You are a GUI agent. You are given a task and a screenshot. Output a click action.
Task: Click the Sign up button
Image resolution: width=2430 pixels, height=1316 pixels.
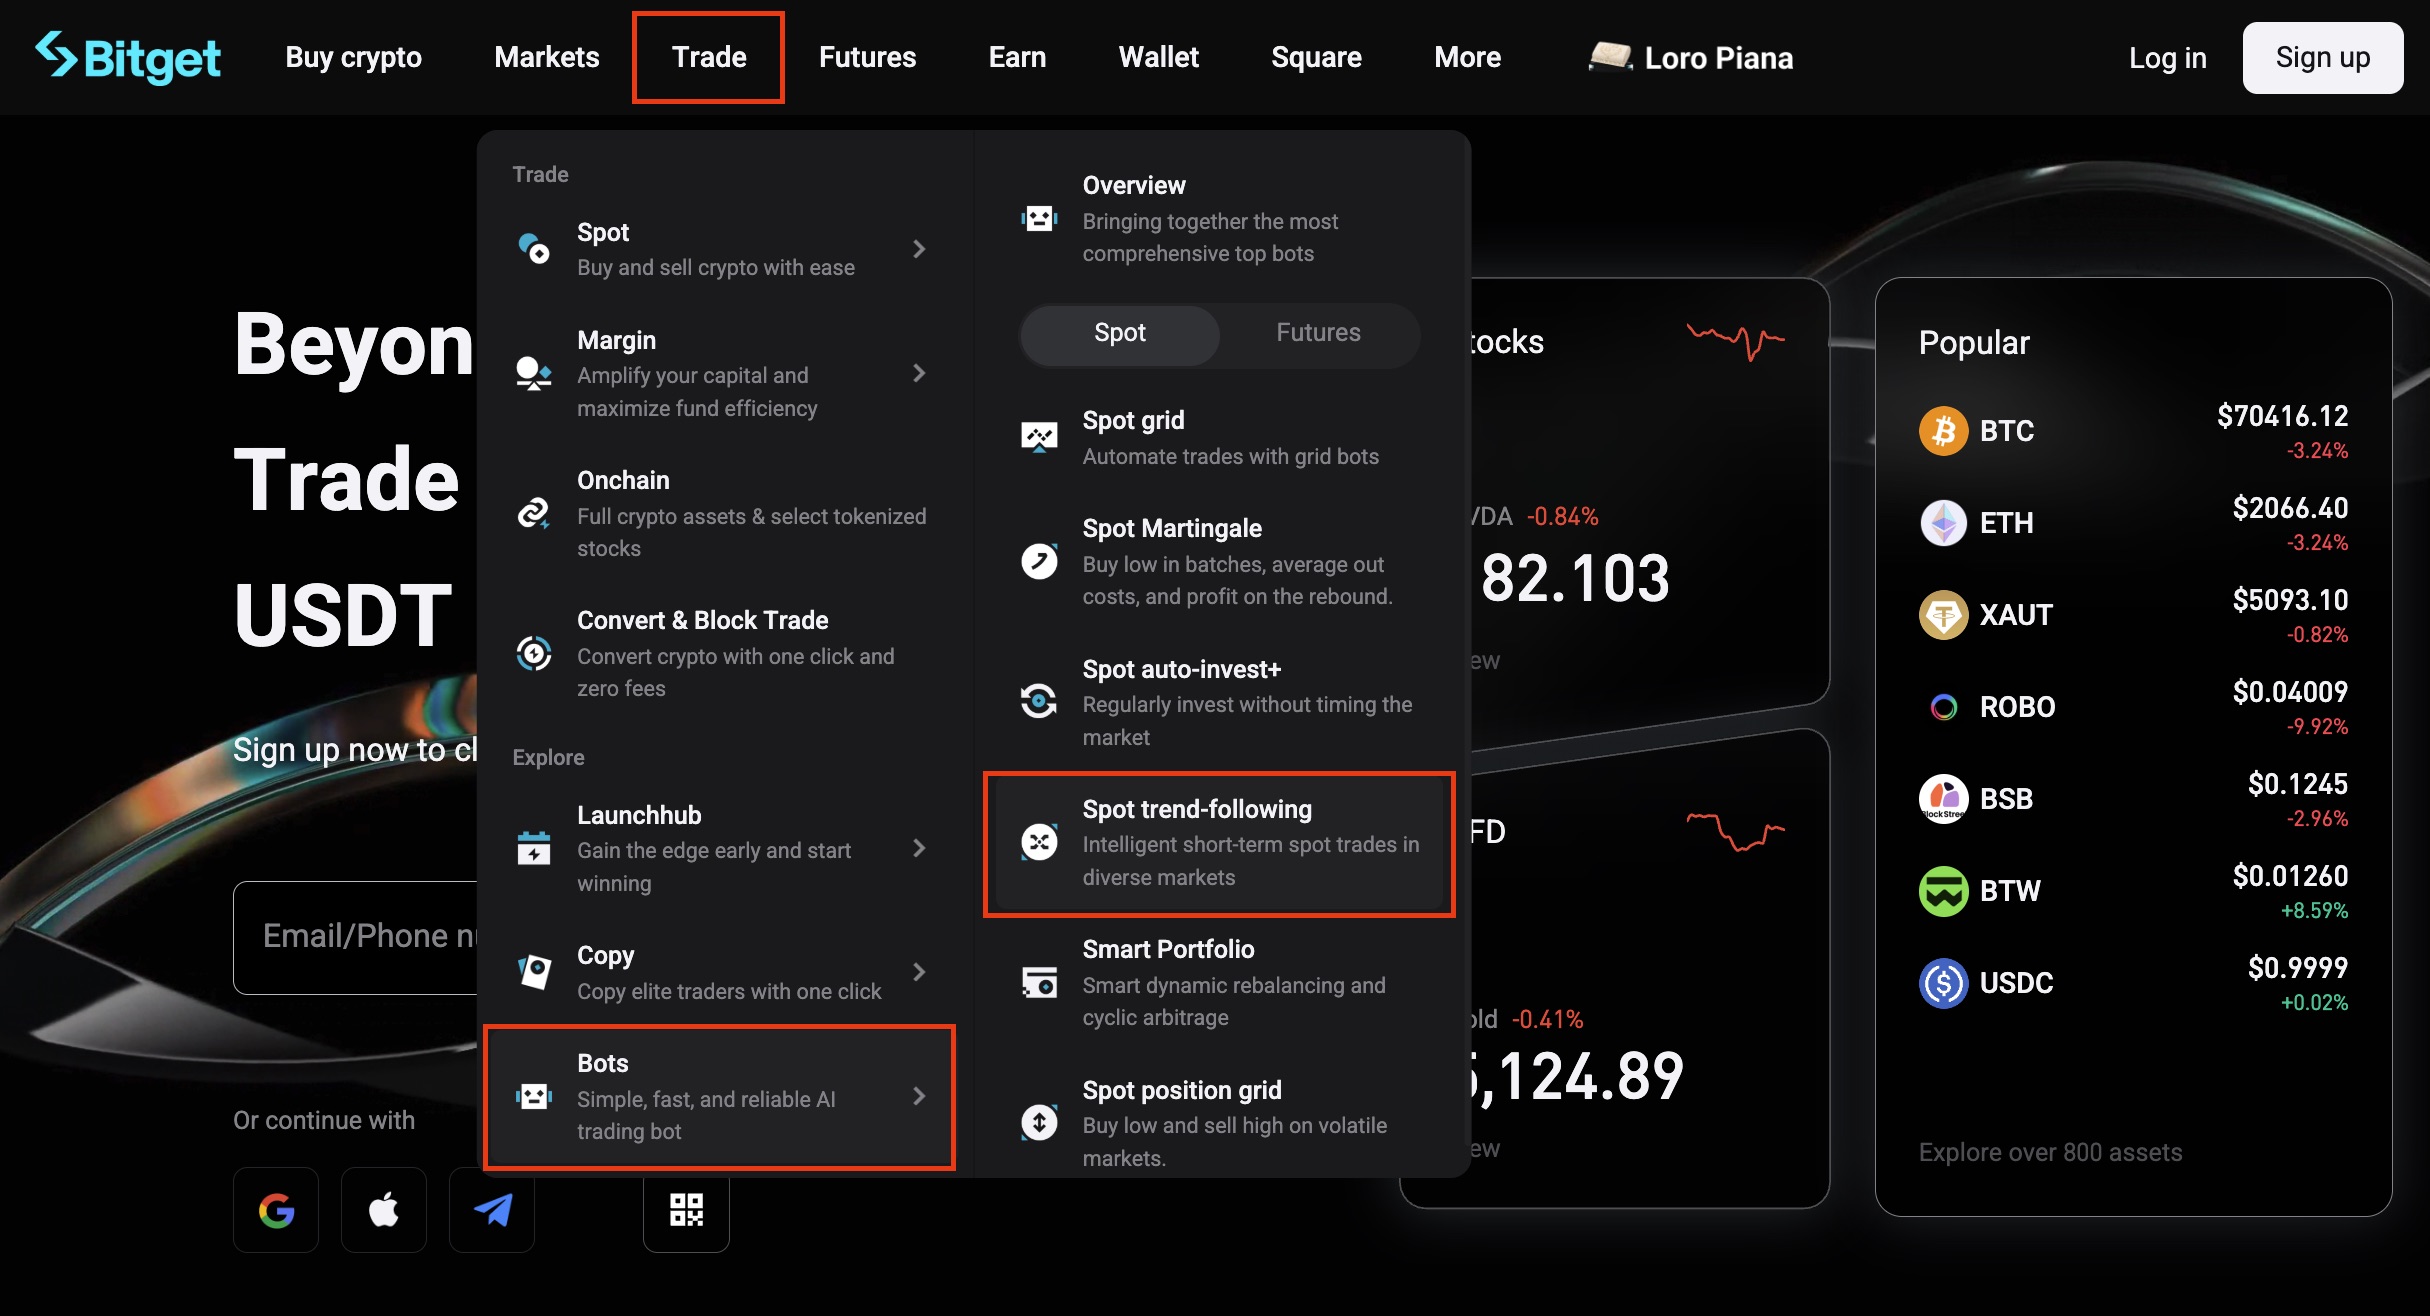tap(2322, 57)
